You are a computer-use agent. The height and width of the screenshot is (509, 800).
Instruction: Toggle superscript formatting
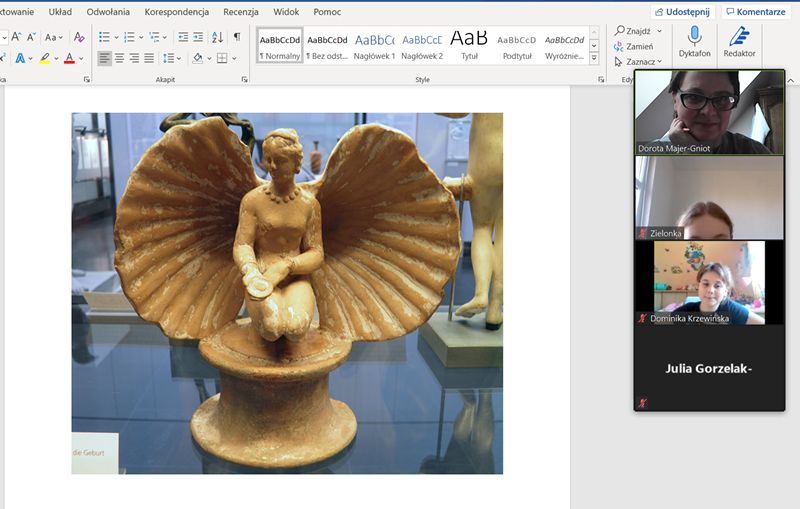pyautogui.click(x=3, y=59)
